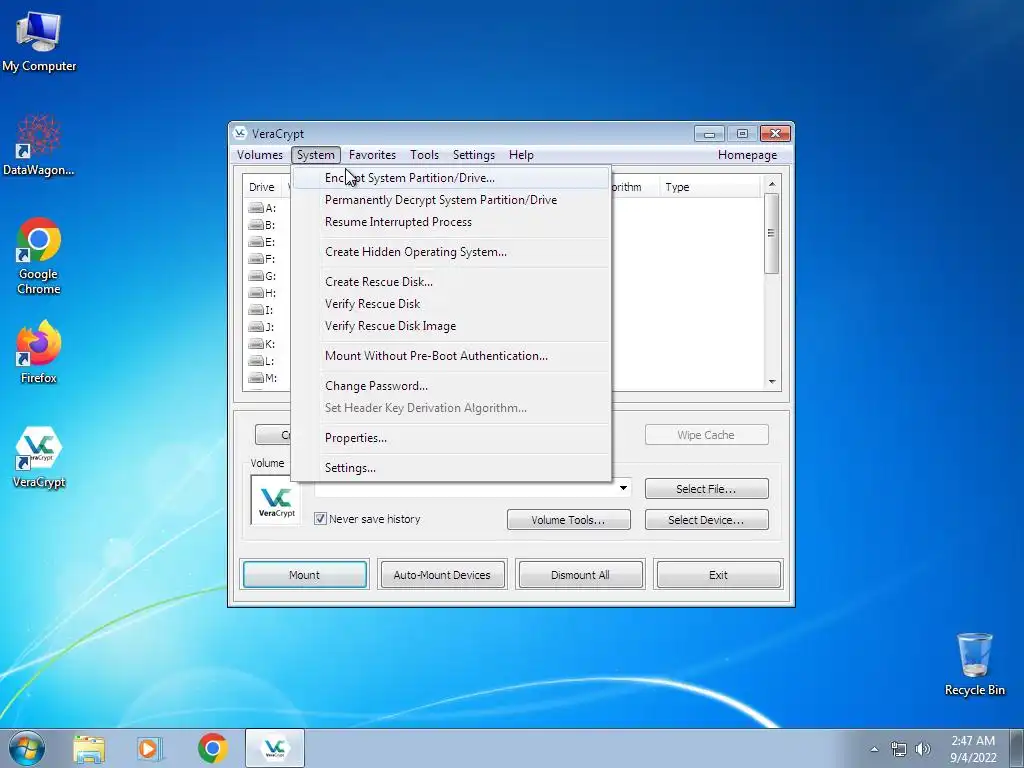Click the Drive column header
This screenshot has width=1024, height=768.
click(x=263, y=187)
